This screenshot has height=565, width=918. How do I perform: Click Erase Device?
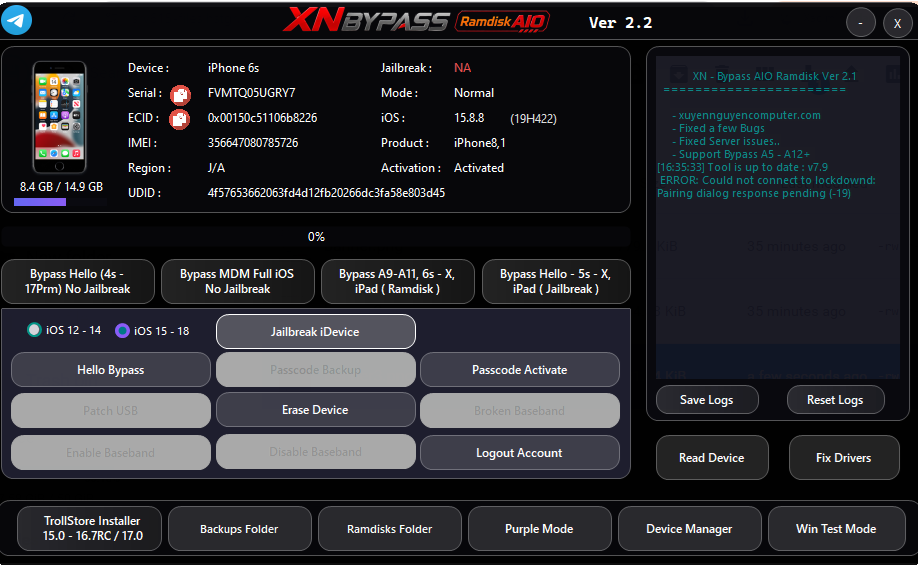click(316, 410)
